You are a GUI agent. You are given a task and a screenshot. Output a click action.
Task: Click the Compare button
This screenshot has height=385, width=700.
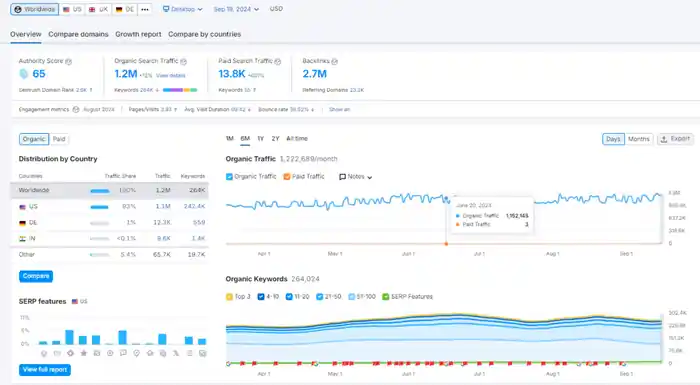pyautogui.click(x=36, y=276)
